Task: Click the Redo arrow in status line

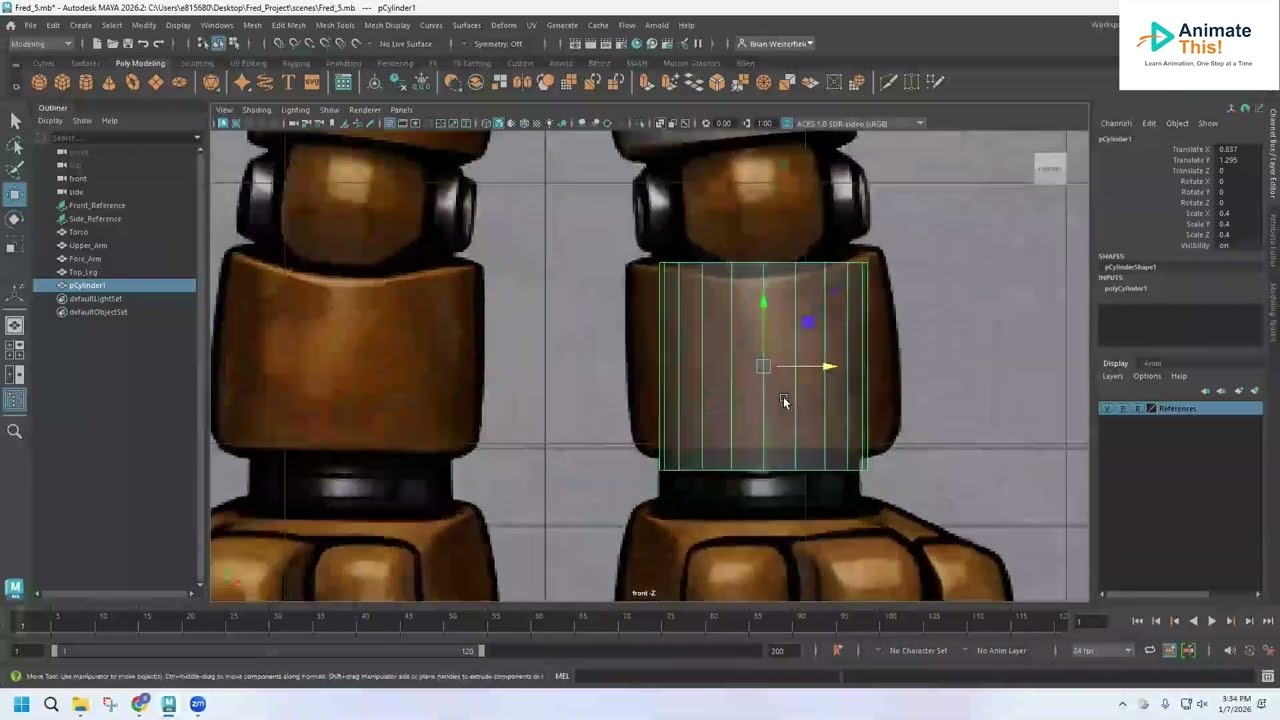Action: pyautogui.click(x=158, y=44)
